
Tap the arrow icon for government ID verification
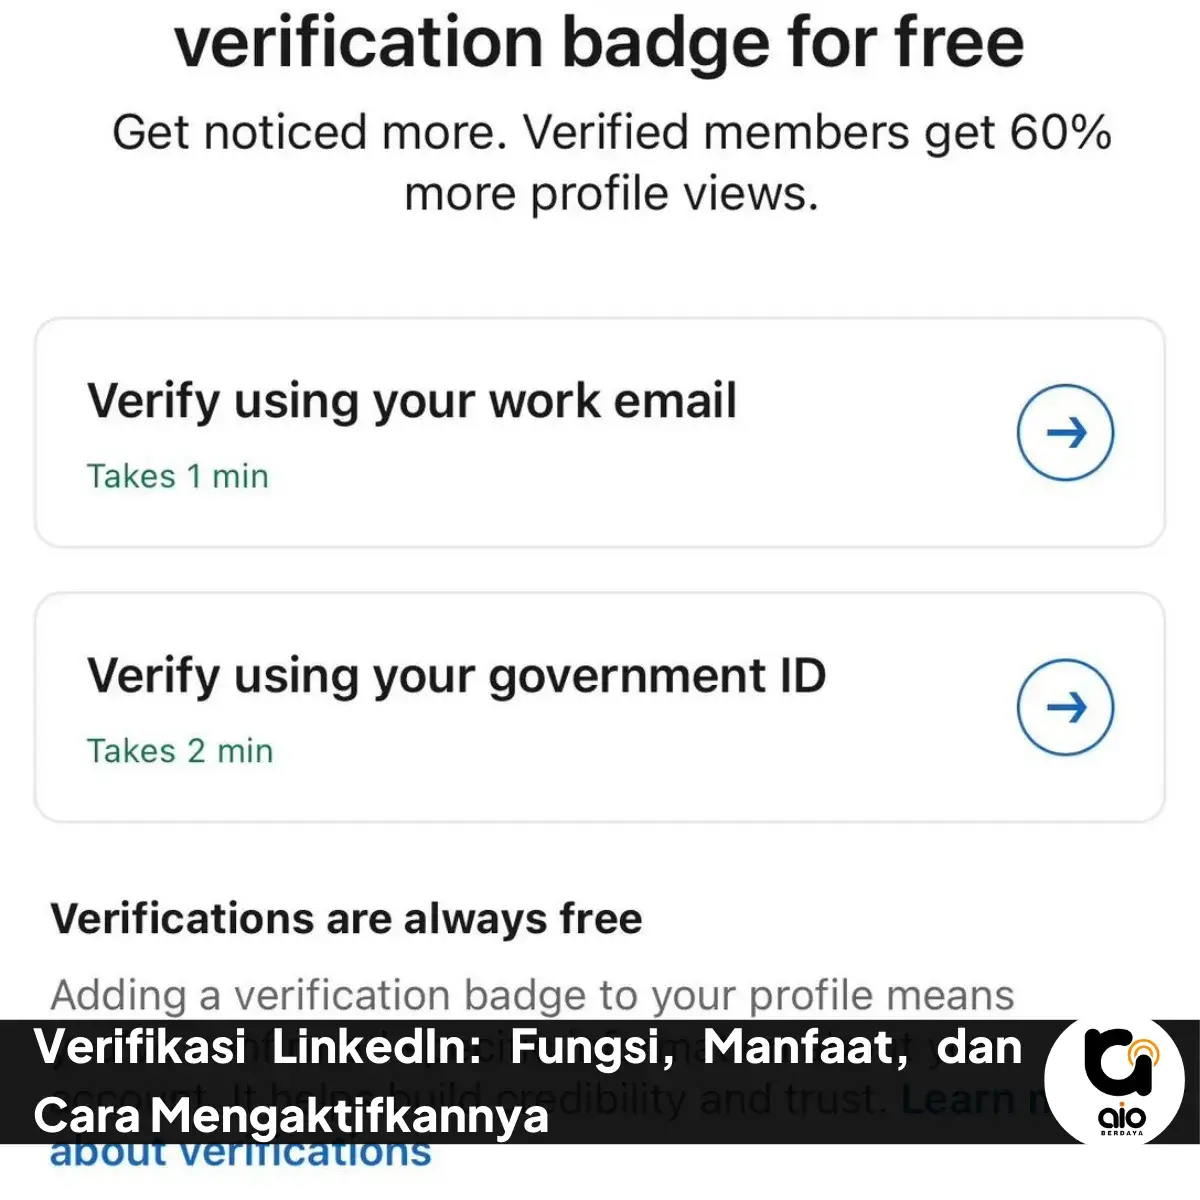coord(1065,707)
